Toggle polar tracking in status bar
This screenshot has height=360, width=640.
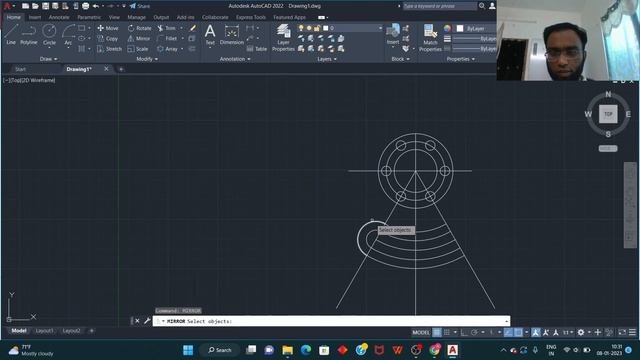[474, 332]
